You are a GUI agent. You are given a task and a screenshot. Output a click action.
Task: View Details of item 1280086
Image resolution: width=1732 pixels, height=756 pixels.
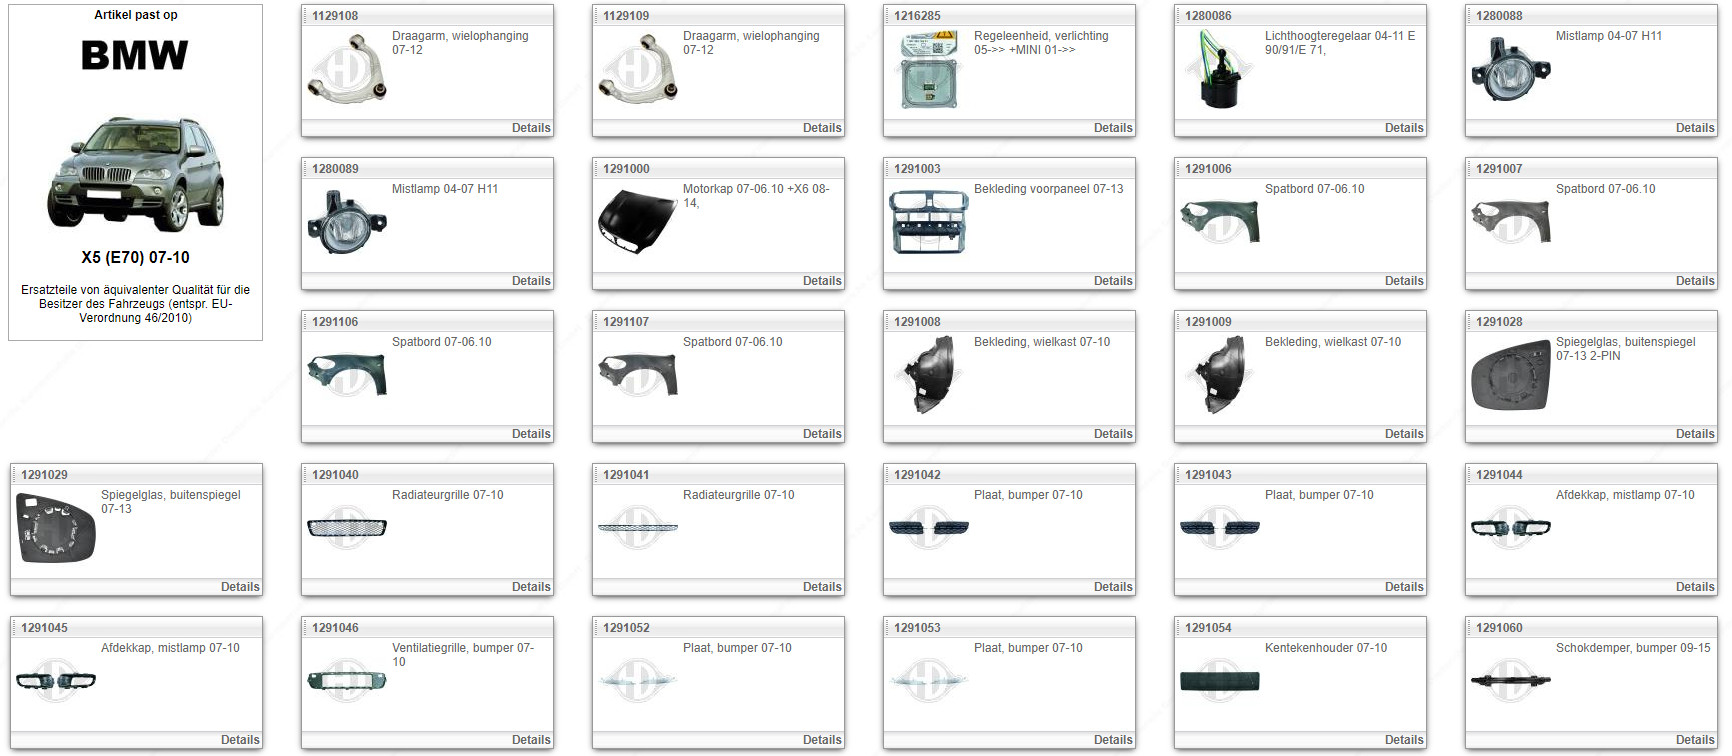pos(1404,128)
